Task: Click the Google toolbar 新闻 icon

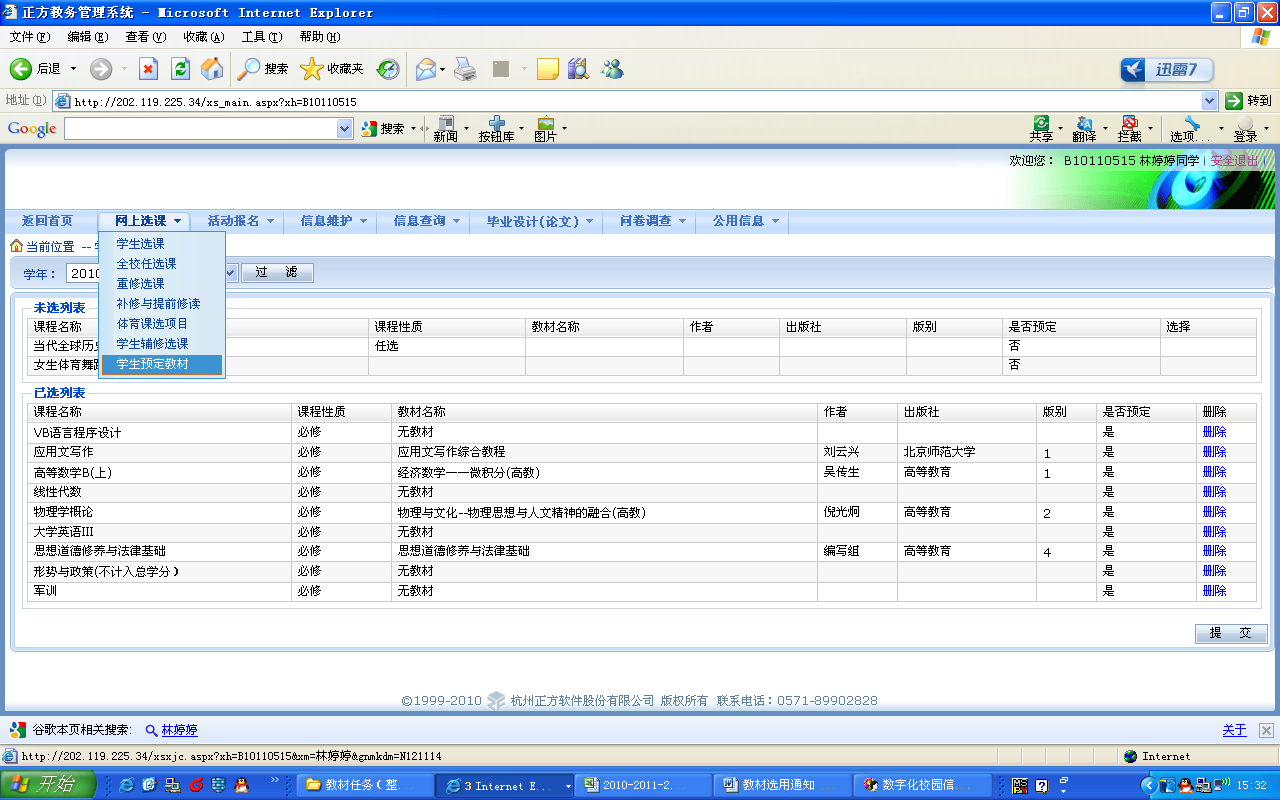Action: pos(445,128)
